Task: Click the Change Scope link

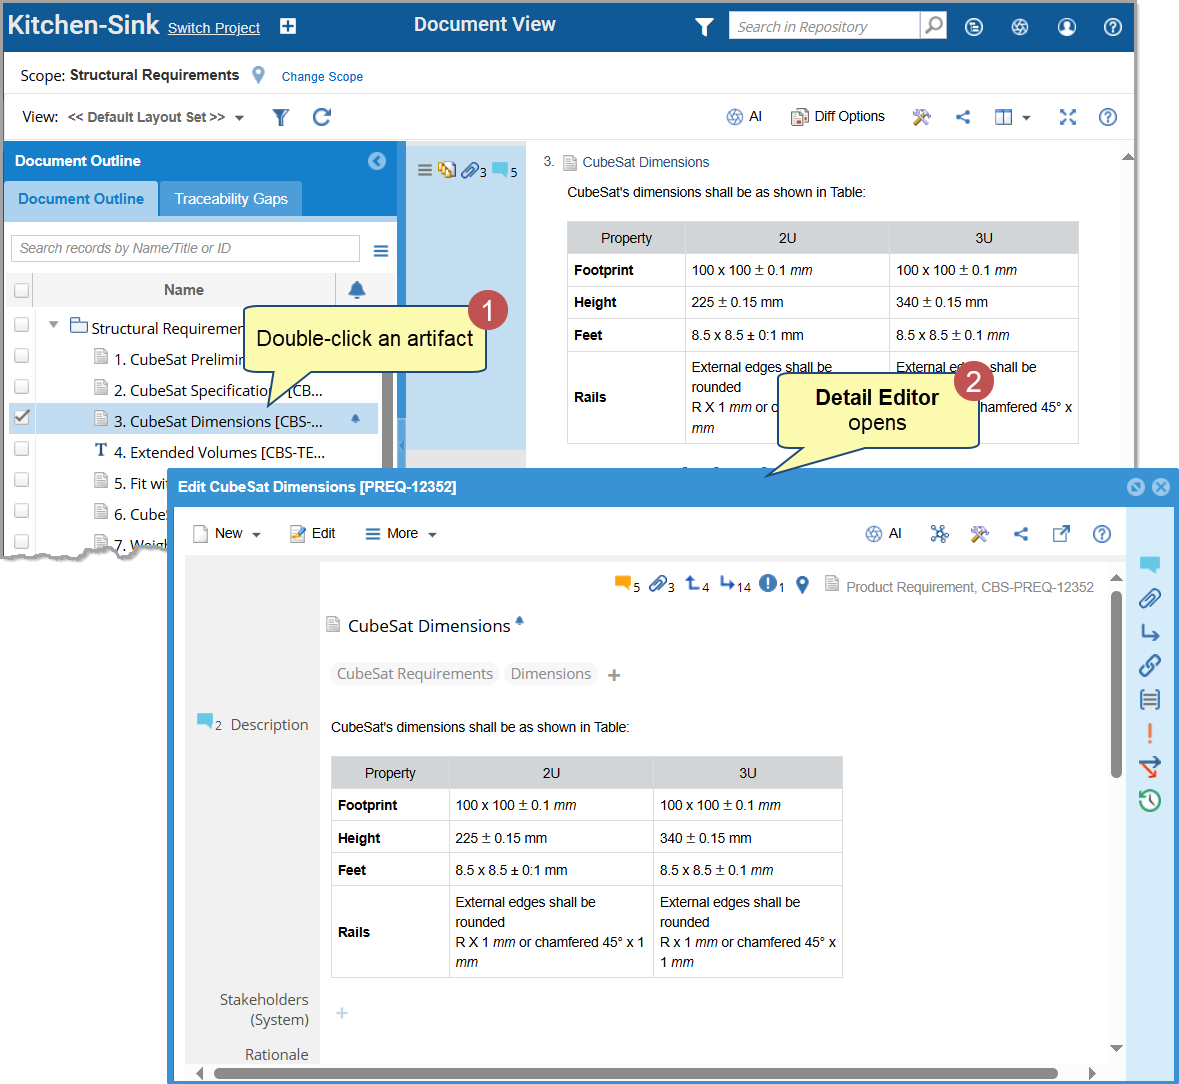Action: click(322, 77)
